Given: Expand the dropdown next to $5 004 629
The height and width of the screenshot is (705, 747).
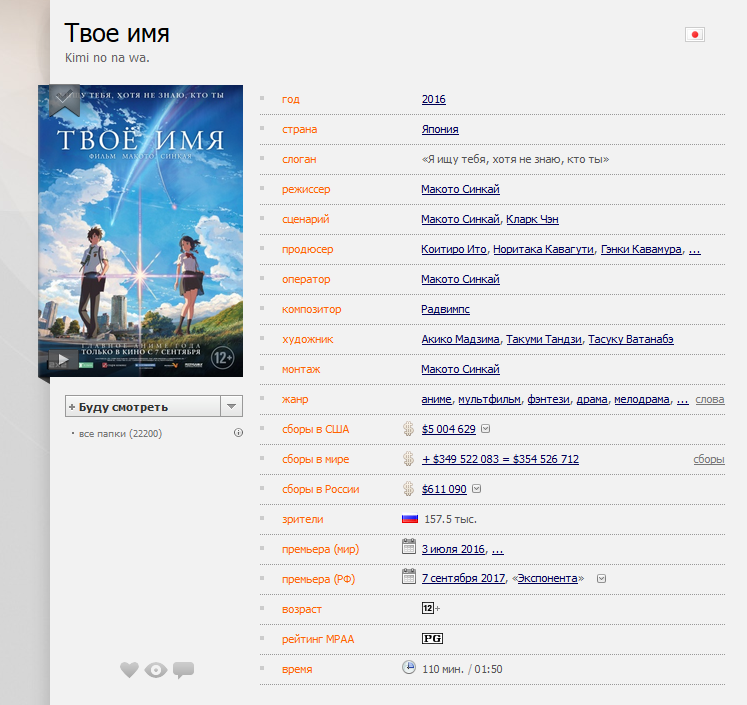Looking at the screenshot, I should coord(485,429).
